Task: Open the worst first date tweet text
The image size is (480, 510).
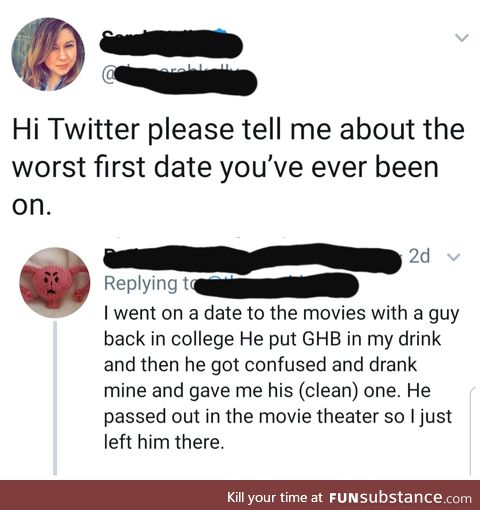Action: [238, 167]
